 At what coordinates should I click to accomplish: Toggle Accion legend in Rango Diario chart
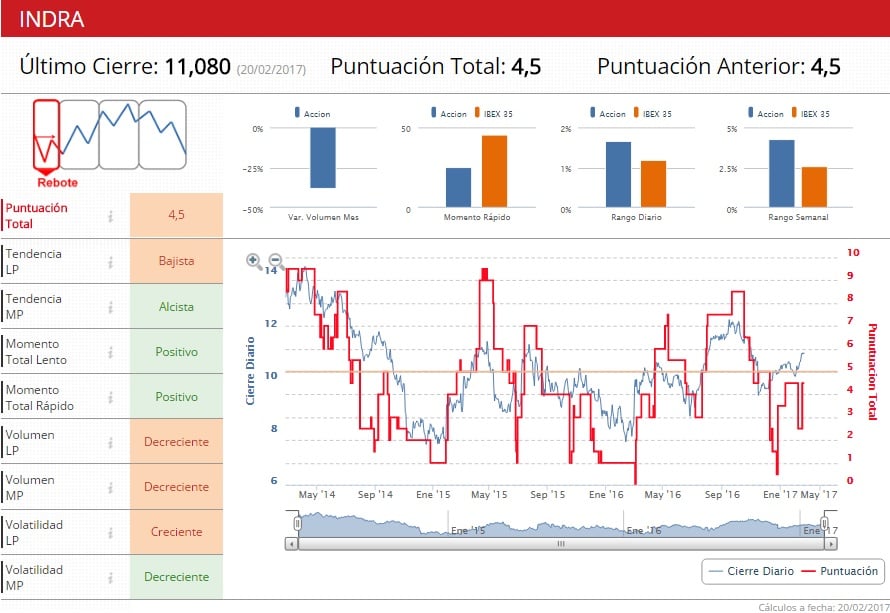(608, 114)
